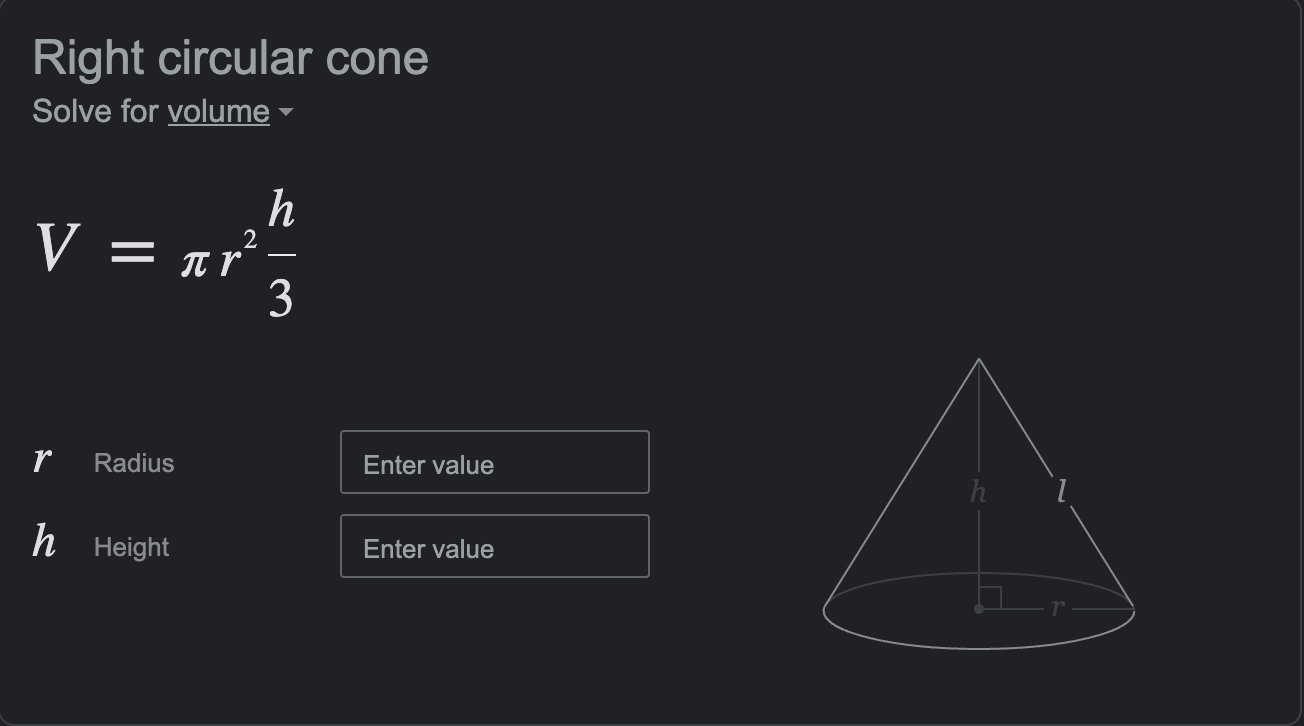Viewport: 1304px width, 726px height.
Task: Click the Solve for text
Action: pos(96,111)
